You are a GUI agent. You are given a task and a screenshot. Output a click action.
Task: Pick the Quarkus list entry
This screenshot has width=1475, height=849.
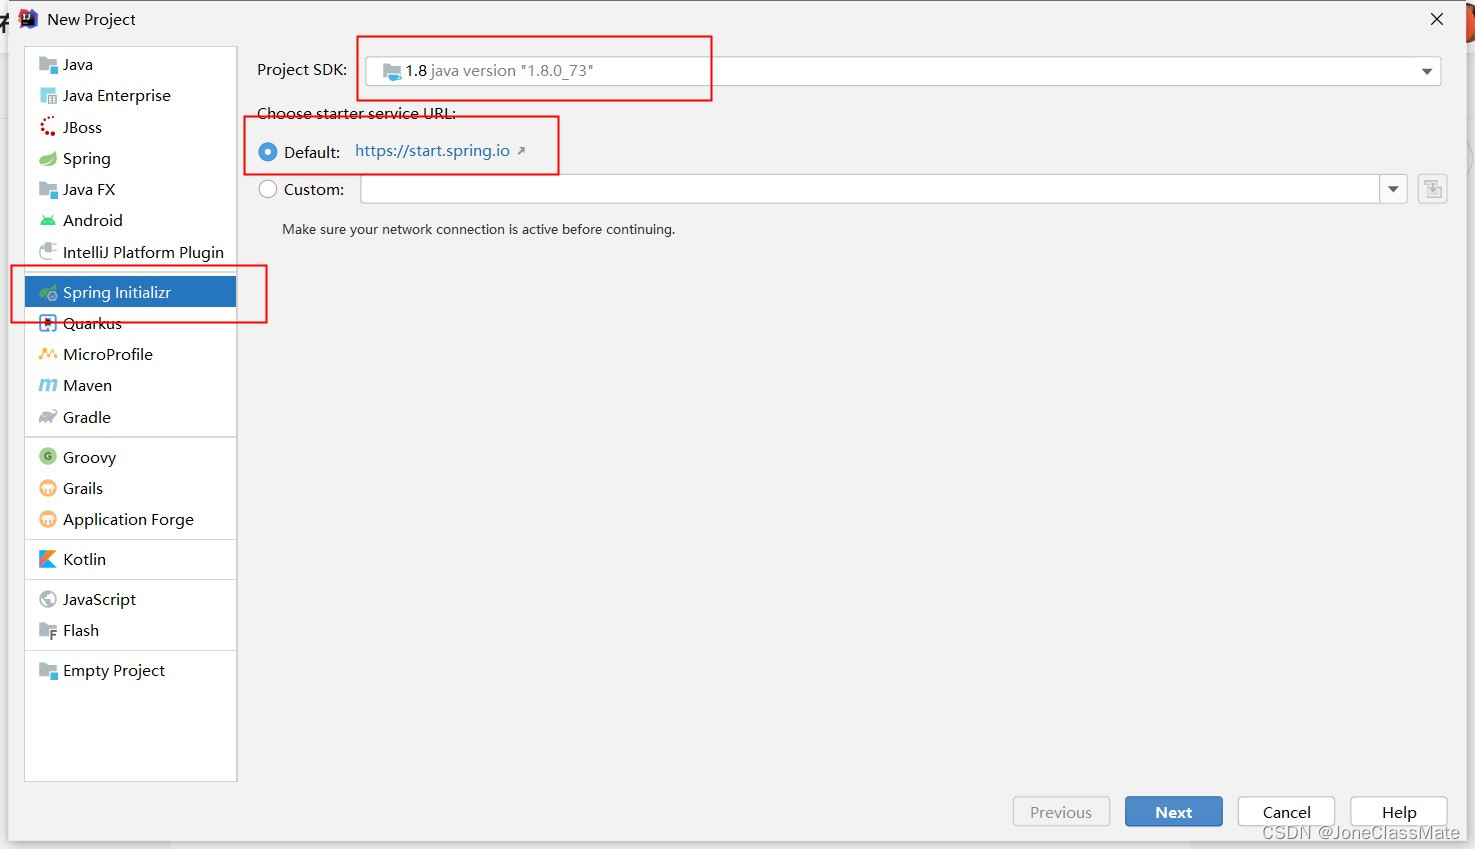coord(131,323)
